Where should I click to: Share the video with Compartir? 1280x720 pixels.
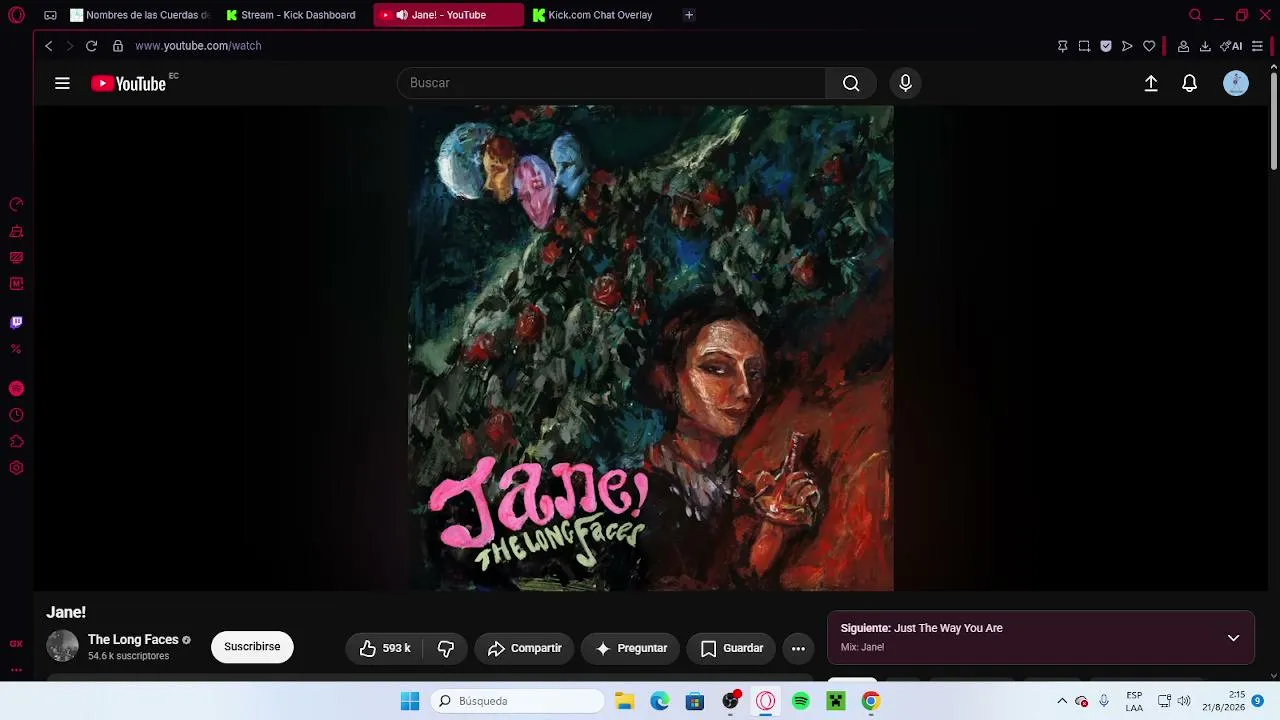pyautogui.click(x=524, y=648)
